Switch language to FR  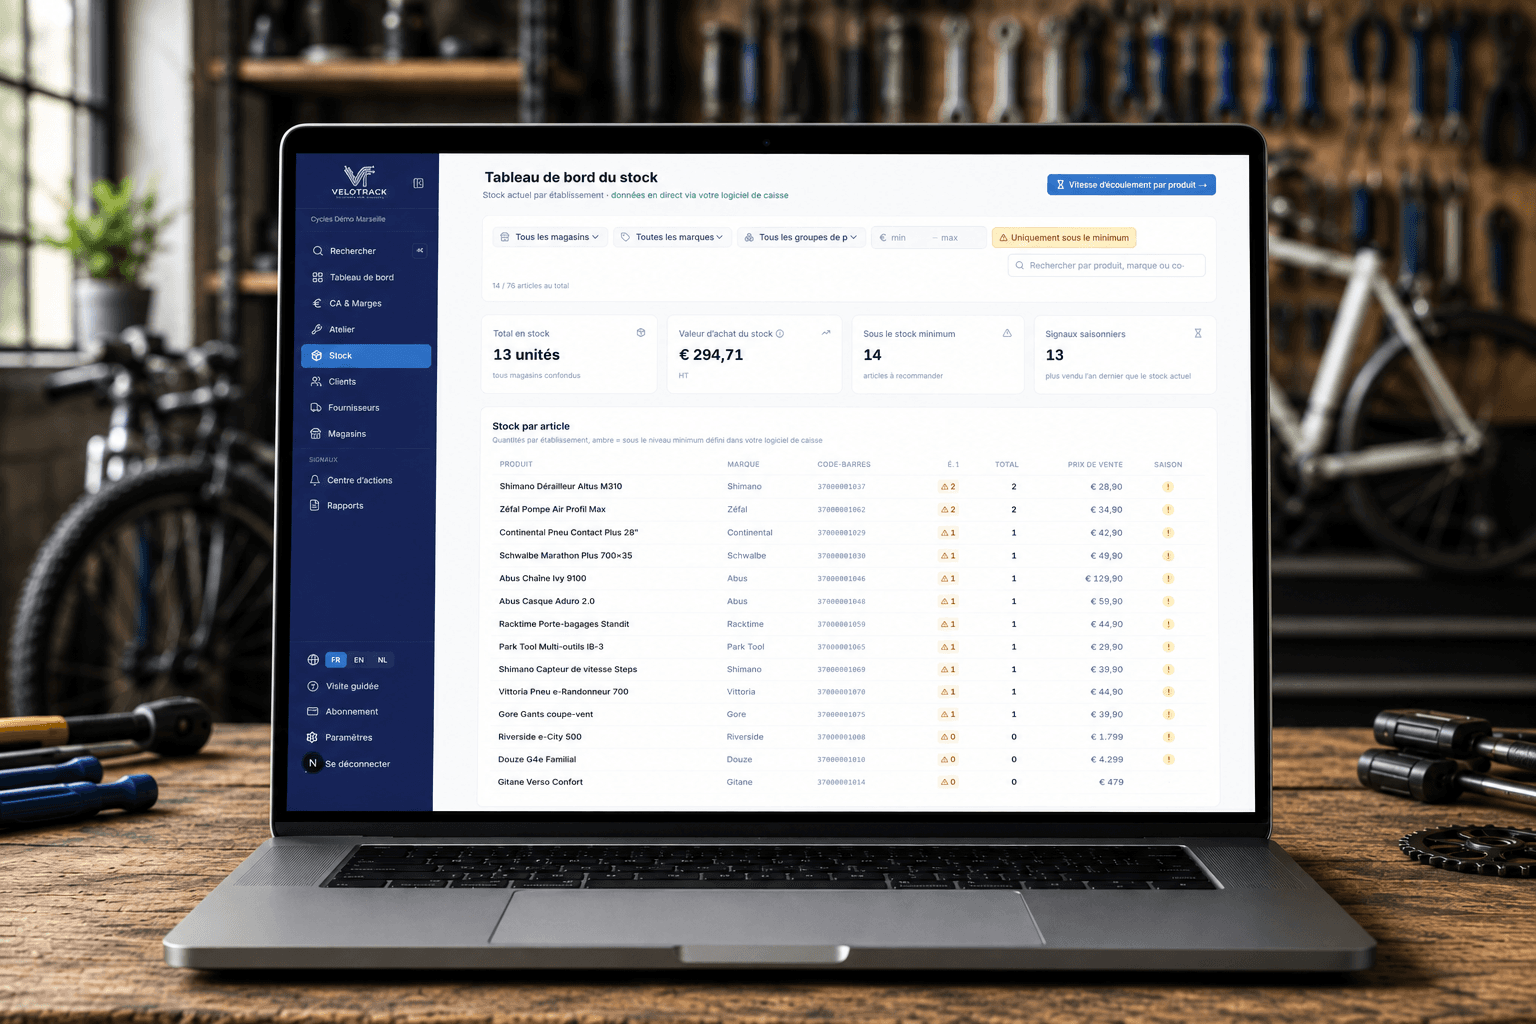point(336,660)
